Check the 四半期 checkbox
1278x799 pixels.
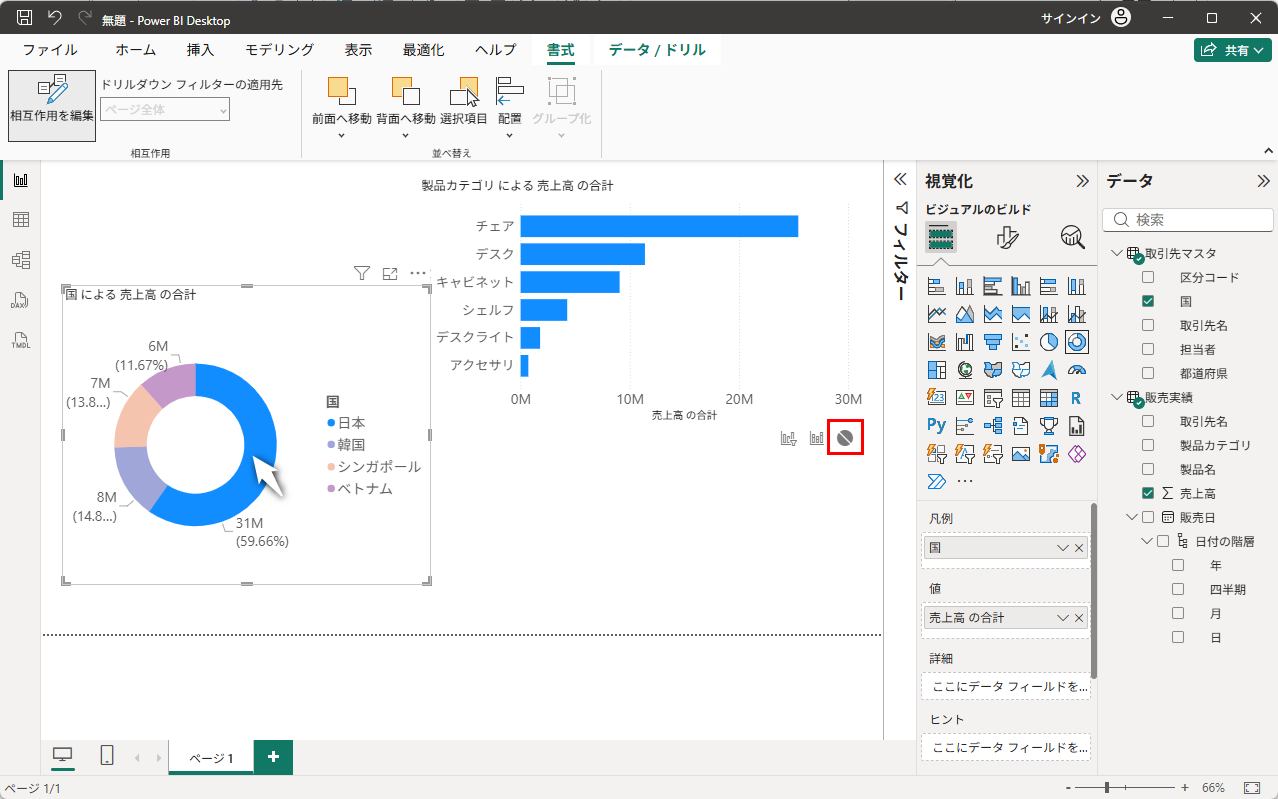(x=1178, y=589)
